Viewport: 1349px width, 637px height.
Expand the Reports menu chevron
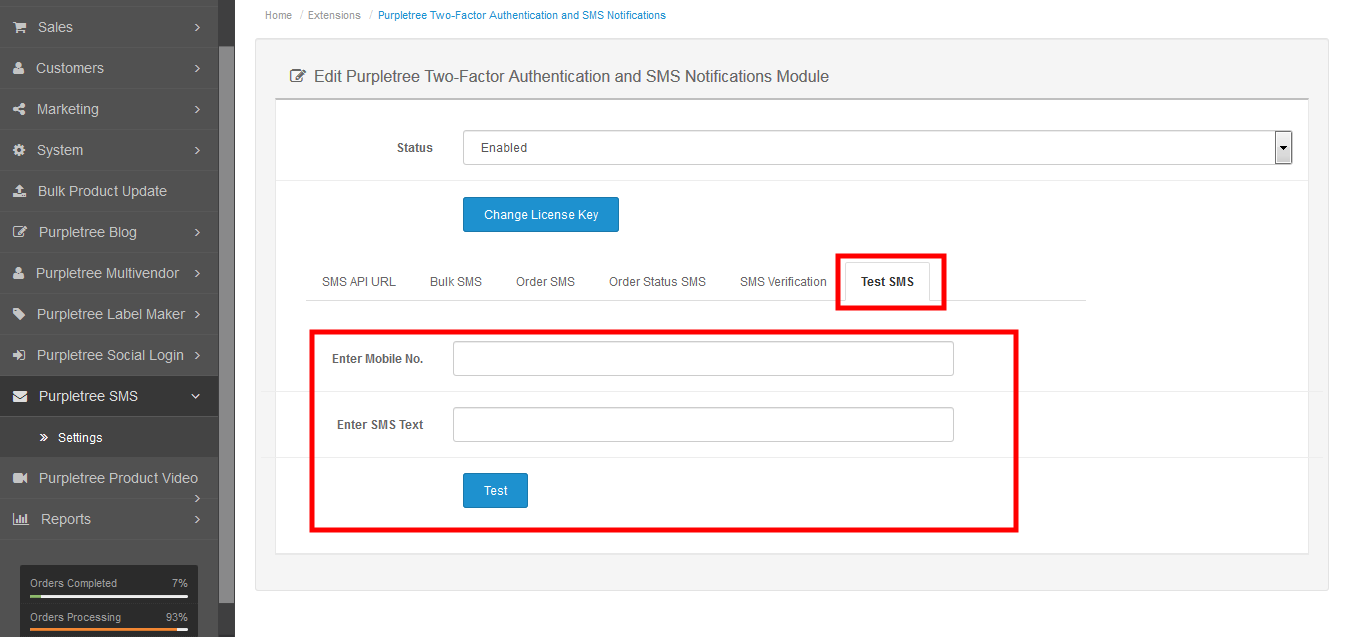[x=198, y=519]
